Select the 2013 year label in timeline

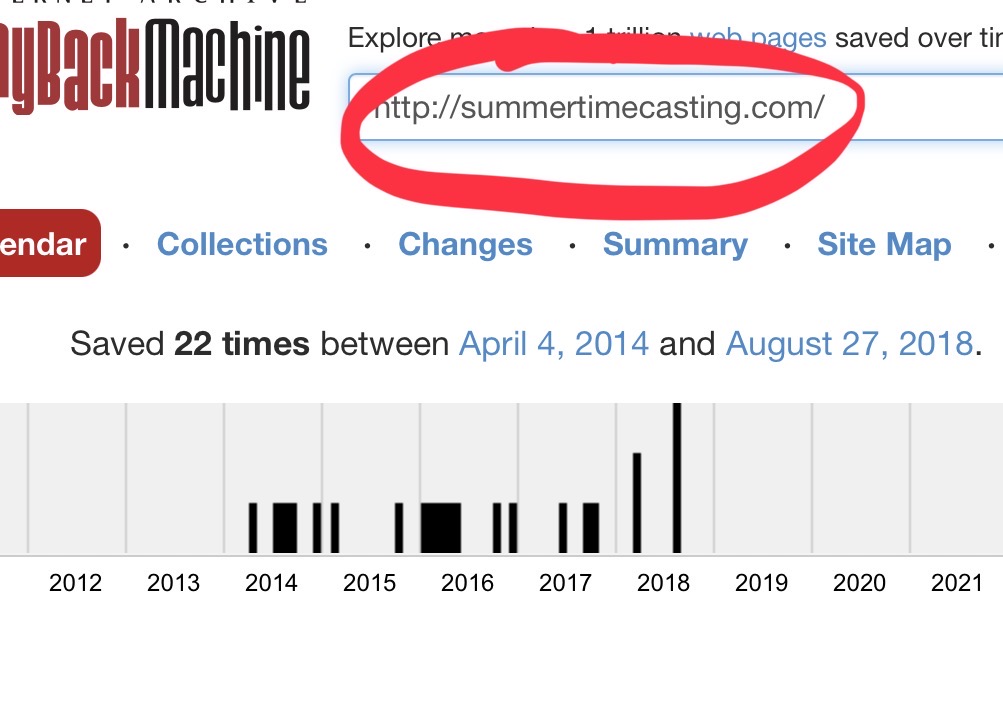[x=174, y=582]
